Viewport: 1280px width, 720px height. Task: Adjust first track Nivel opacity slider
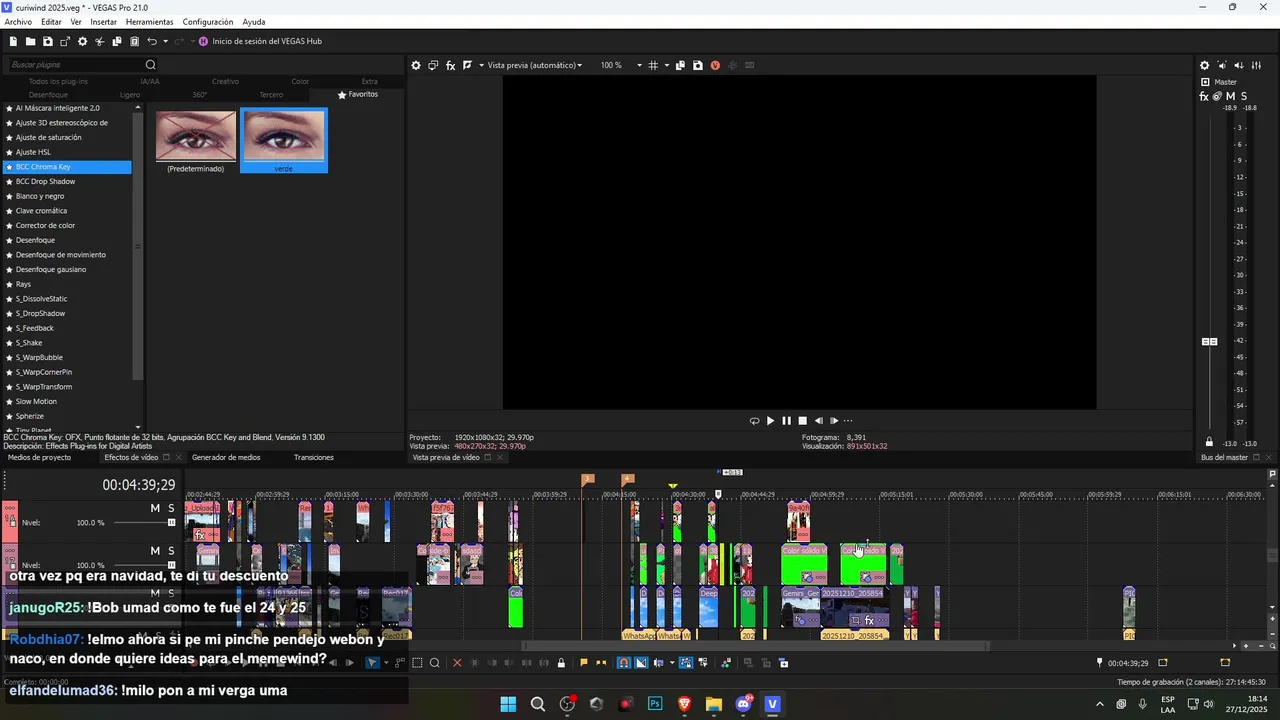pos(172,522)
